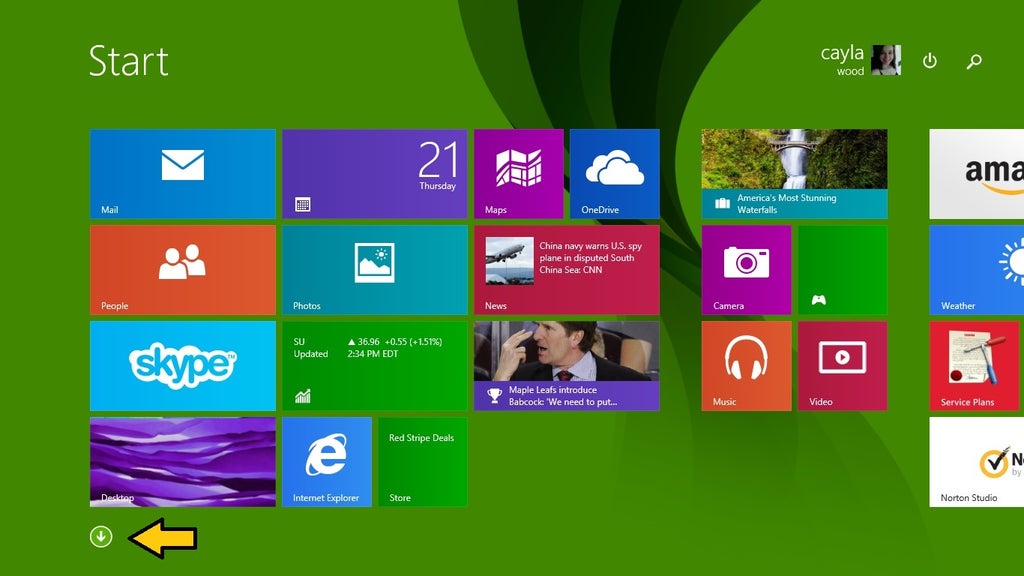Open the Mail tile
This screenshot has width=1024, height=576.
pos(183,174)
